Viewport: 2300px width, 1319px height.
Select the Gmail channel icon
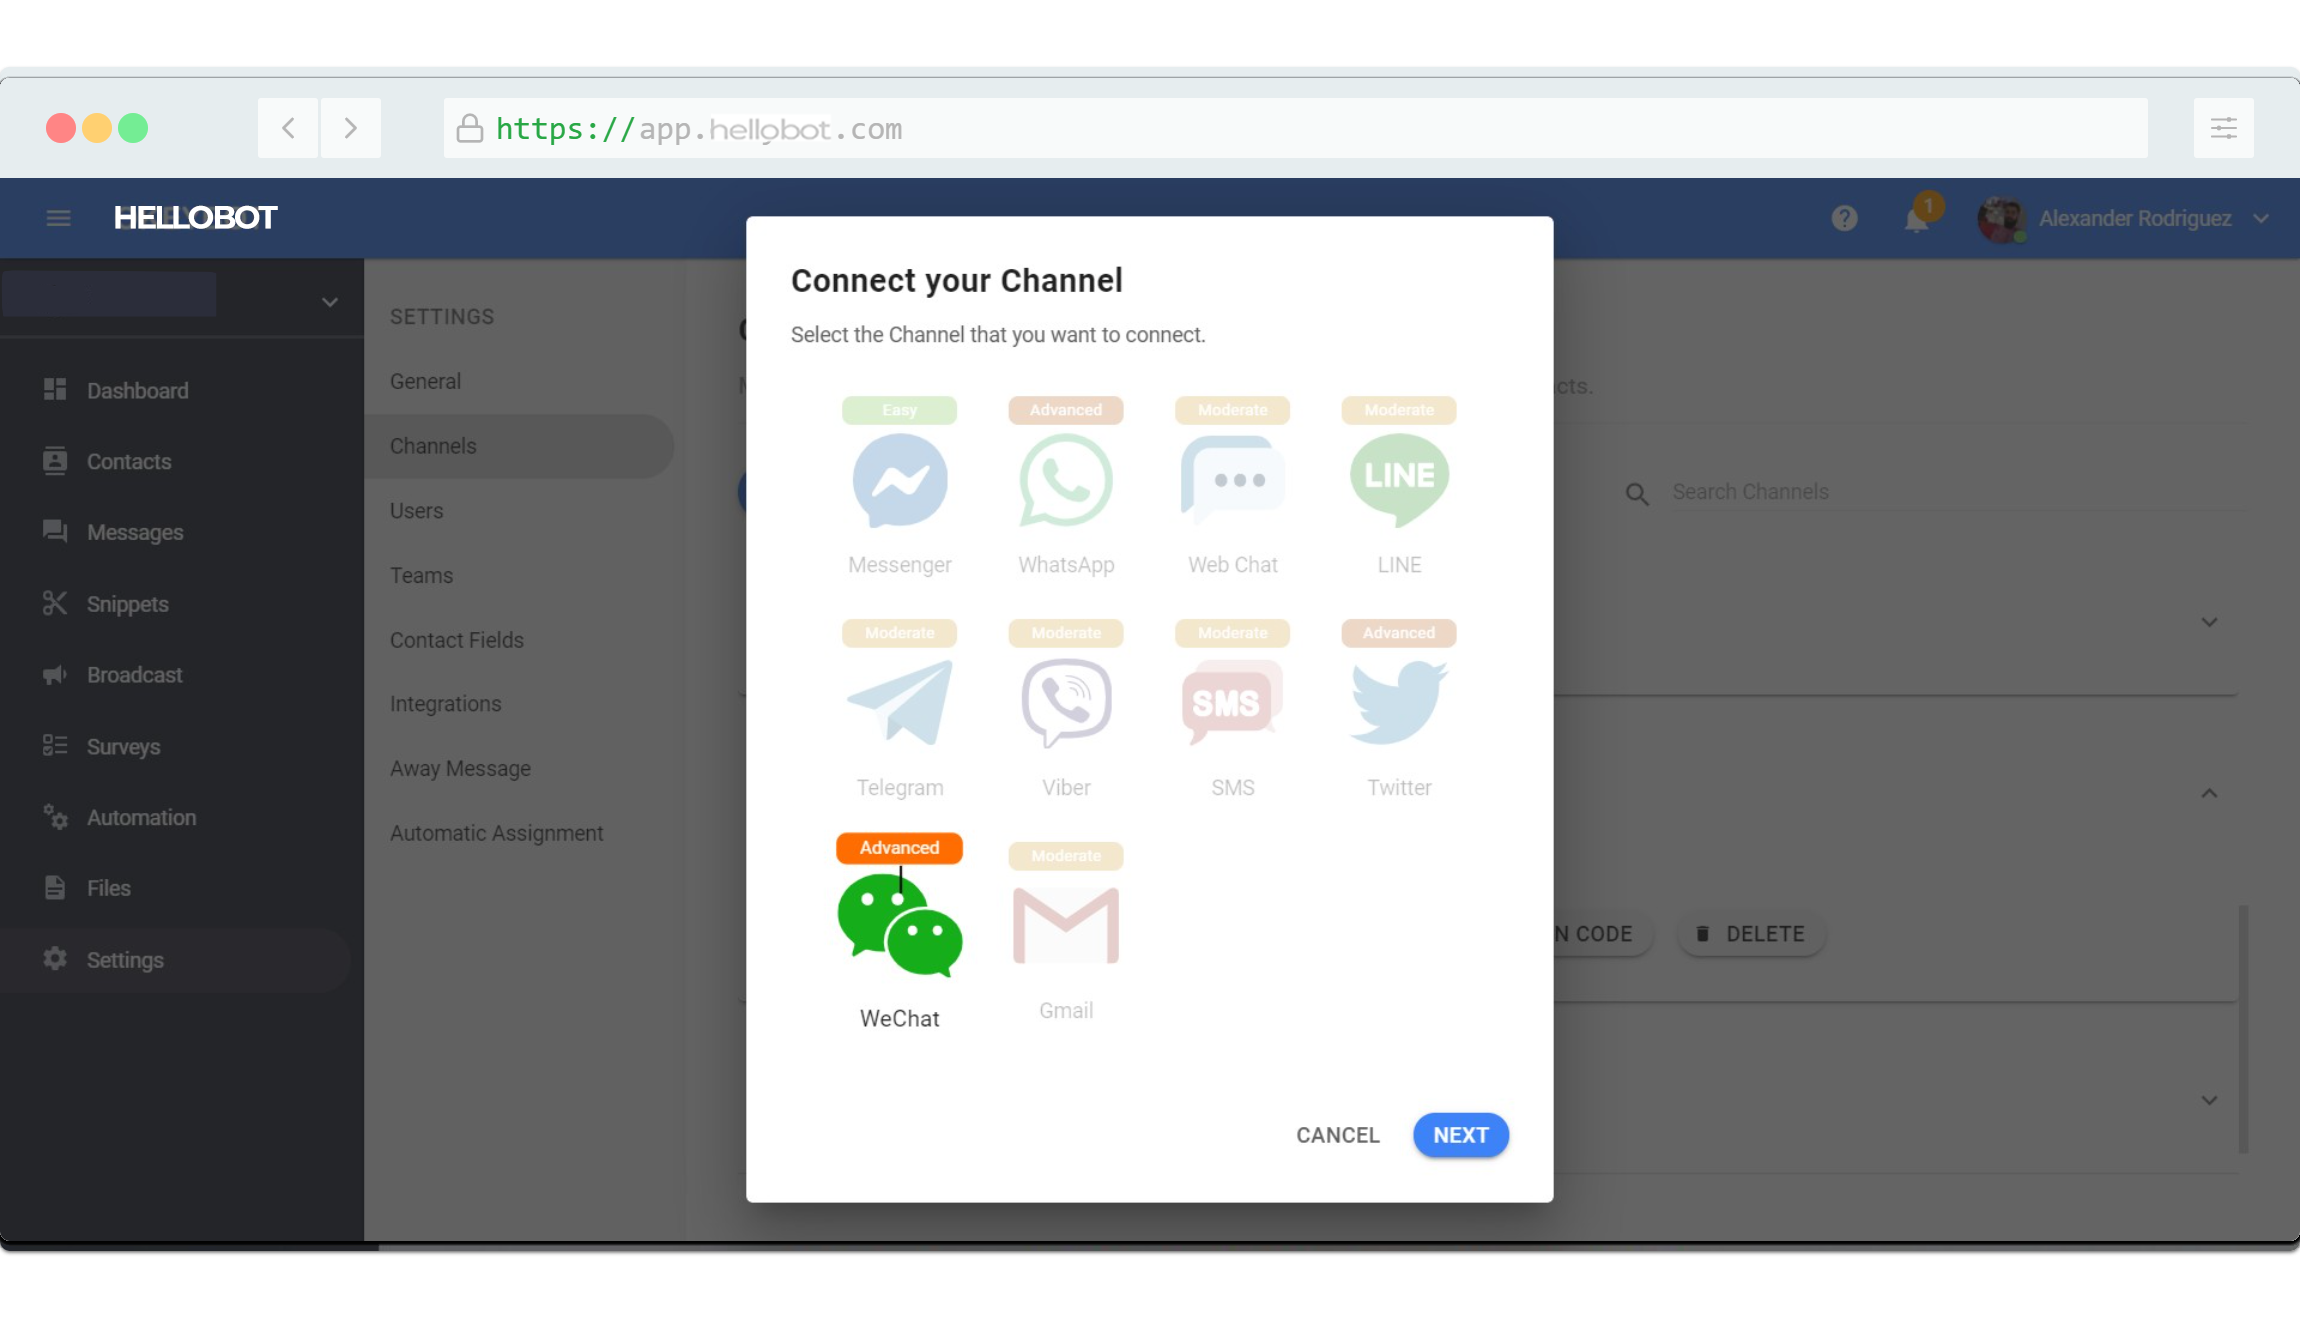click(1066, 925)
